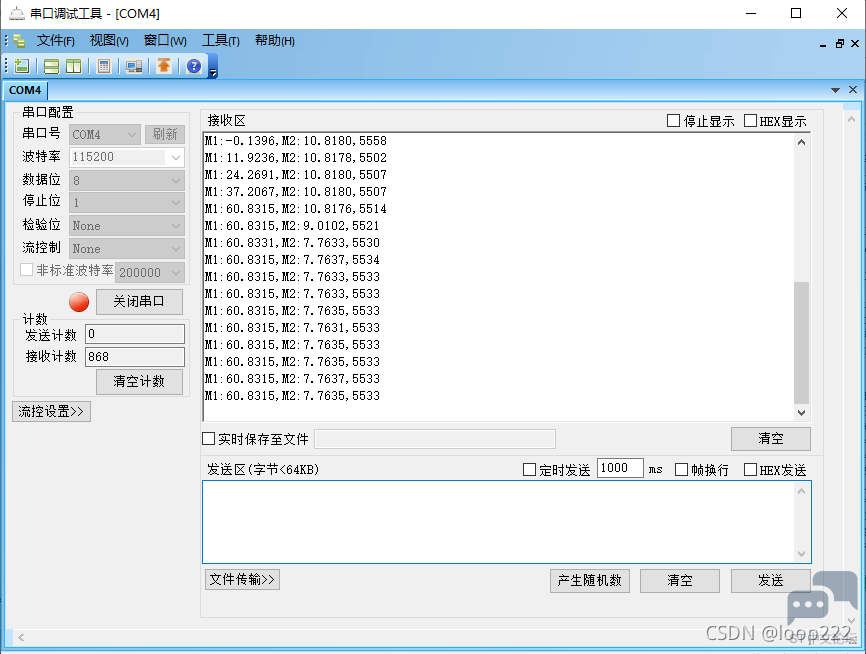Click send area scroll down arrow
Screen dimensions: 866x654
point(801,553)
